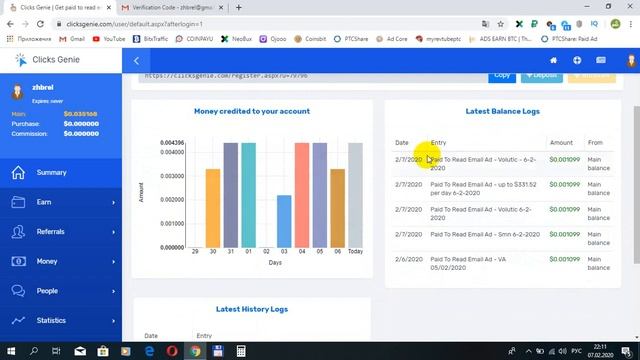
Task: Click the Statistics line chart icon
Action: (18, 321)
